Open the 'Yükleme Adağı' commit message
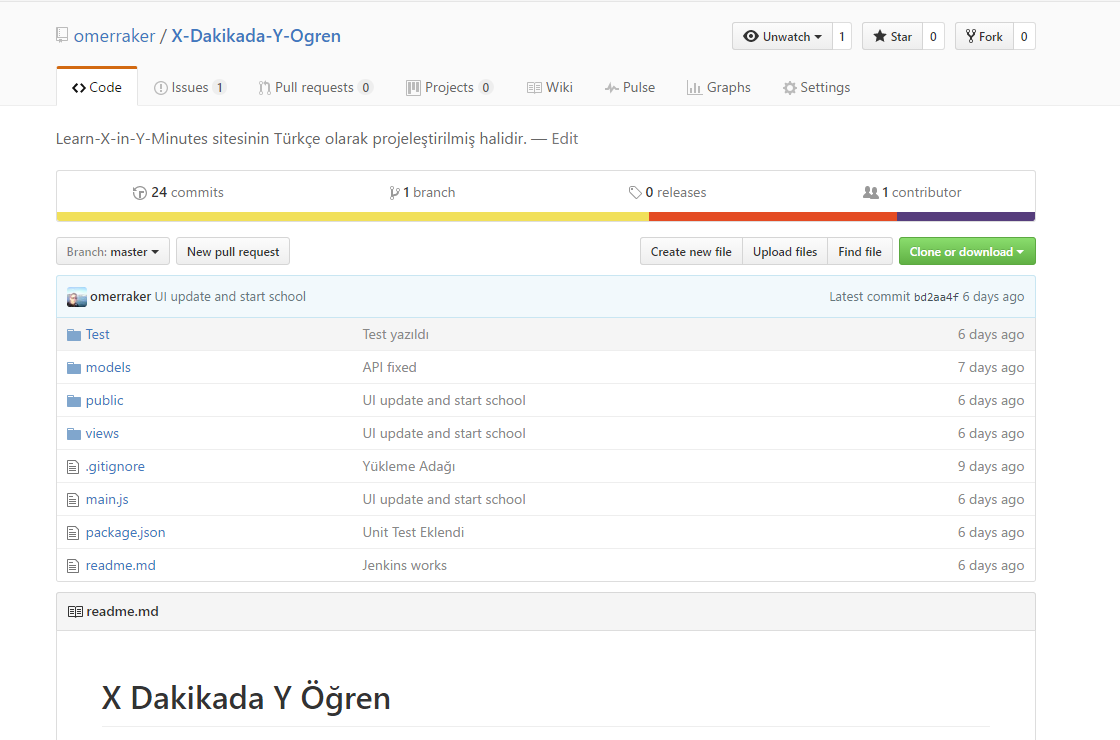 coord(409,466)
